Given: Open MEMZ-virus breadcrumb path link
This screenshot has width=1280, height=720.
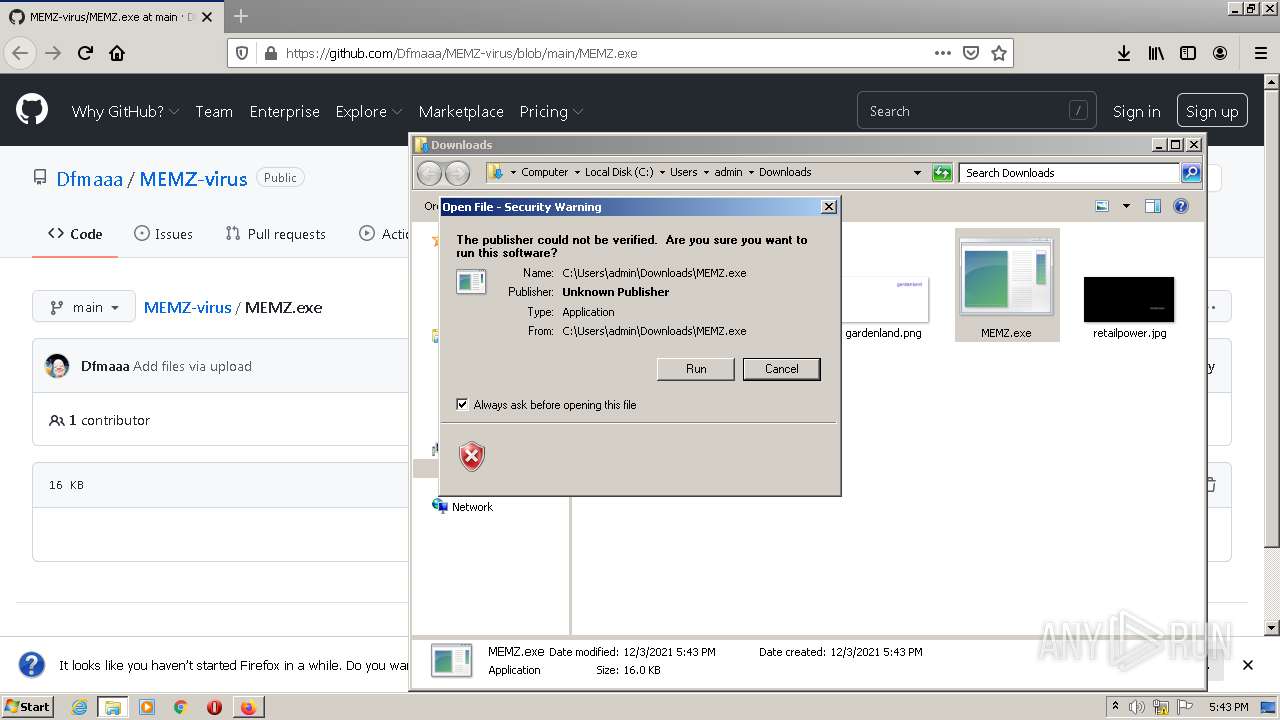Looking at the screenshot, I should point(187,307).
